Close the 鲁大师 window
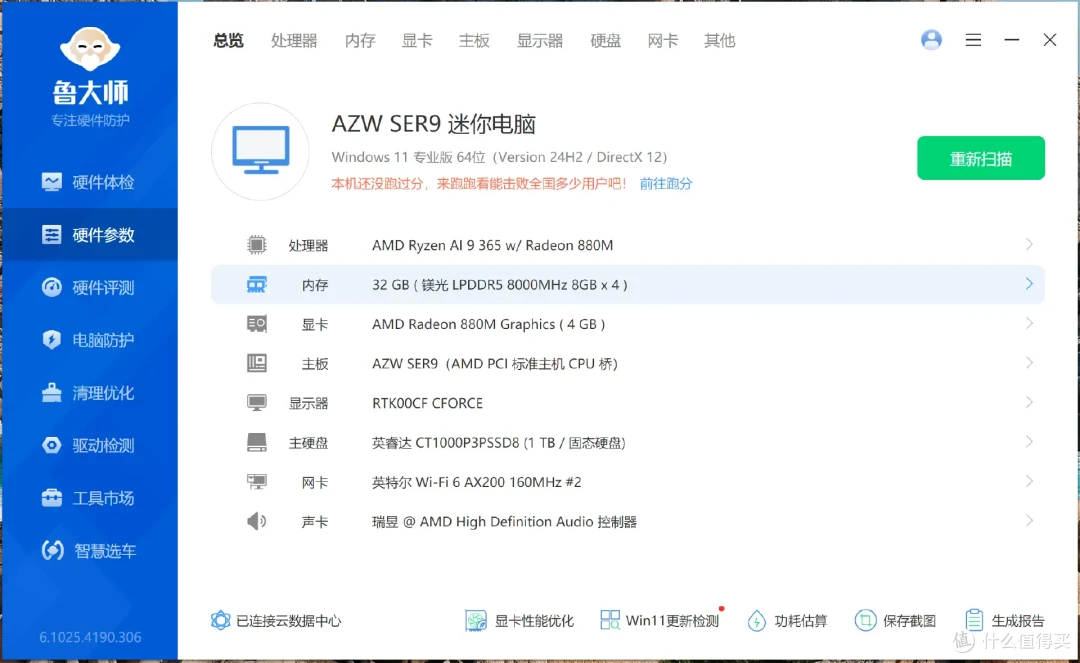 pyautogui.click(x=1050, y=40)
